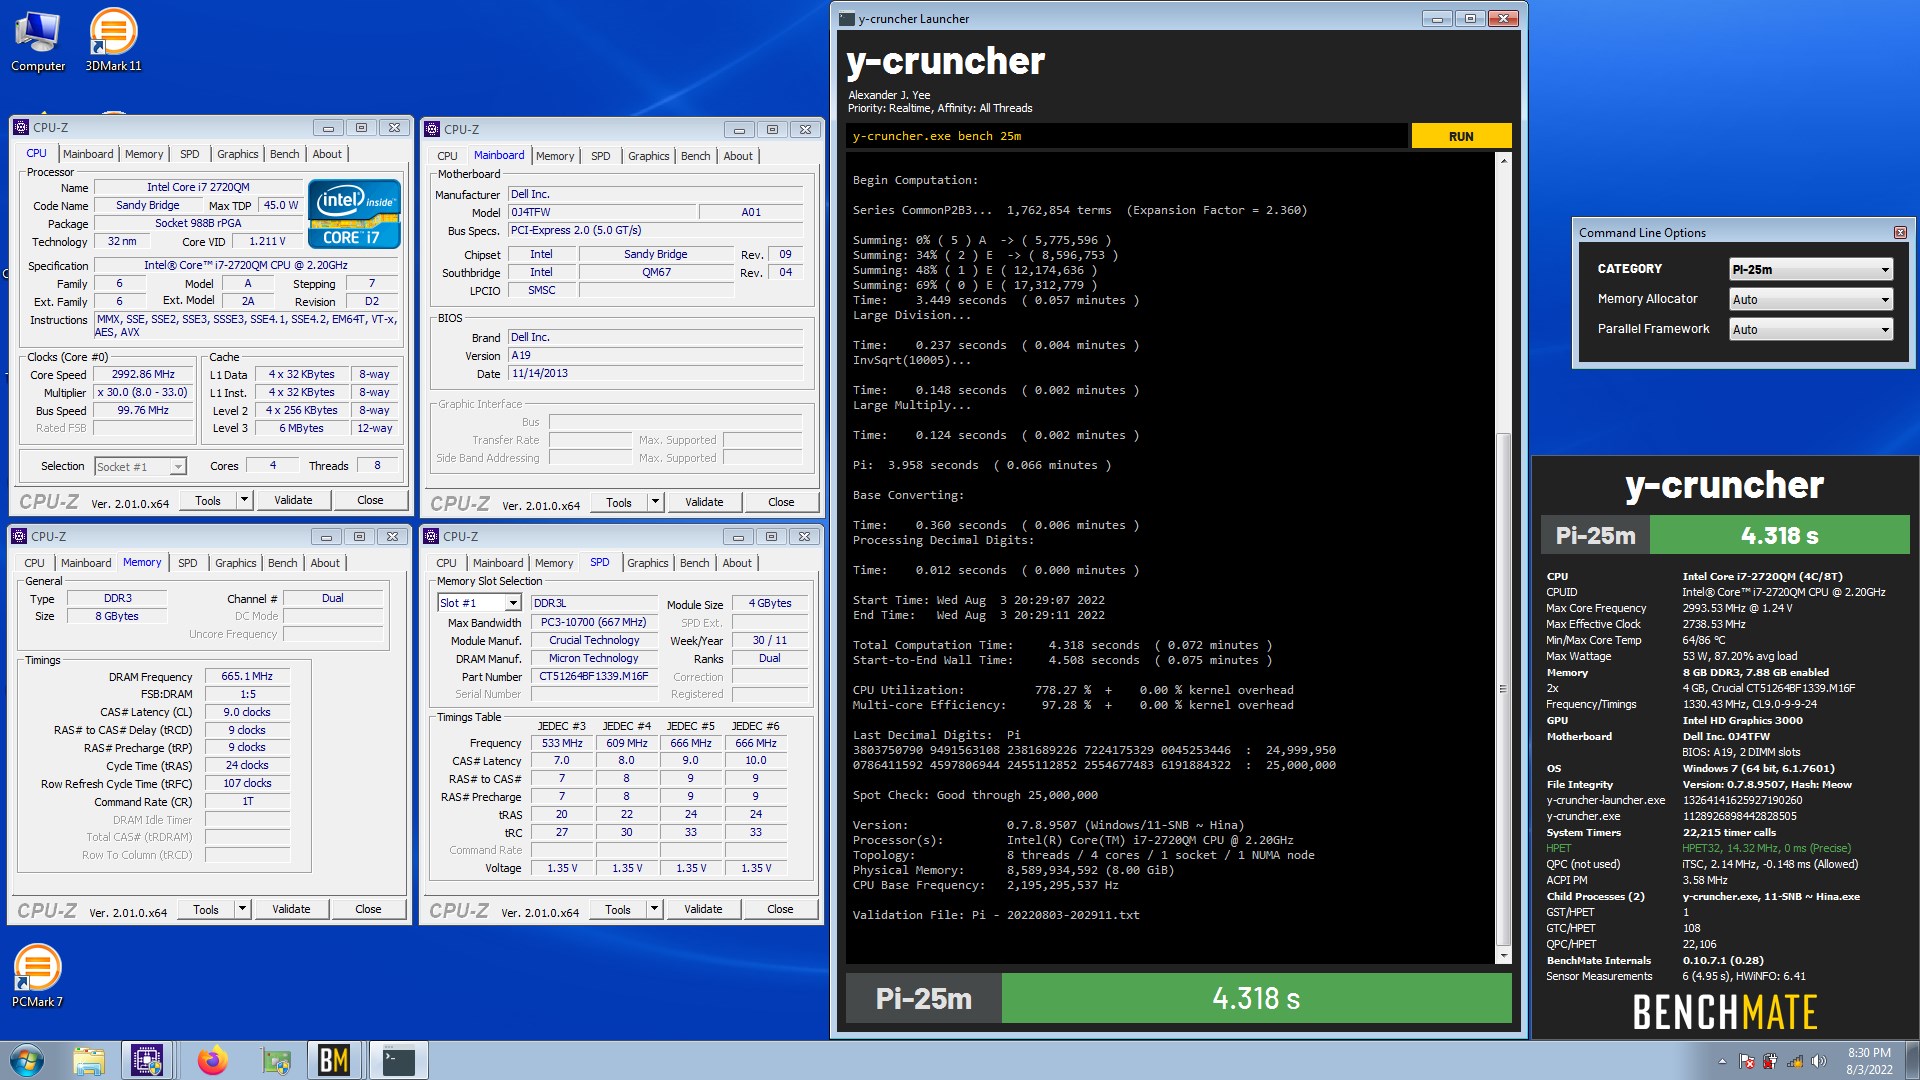Show hidden system tray icons

1722,1062
